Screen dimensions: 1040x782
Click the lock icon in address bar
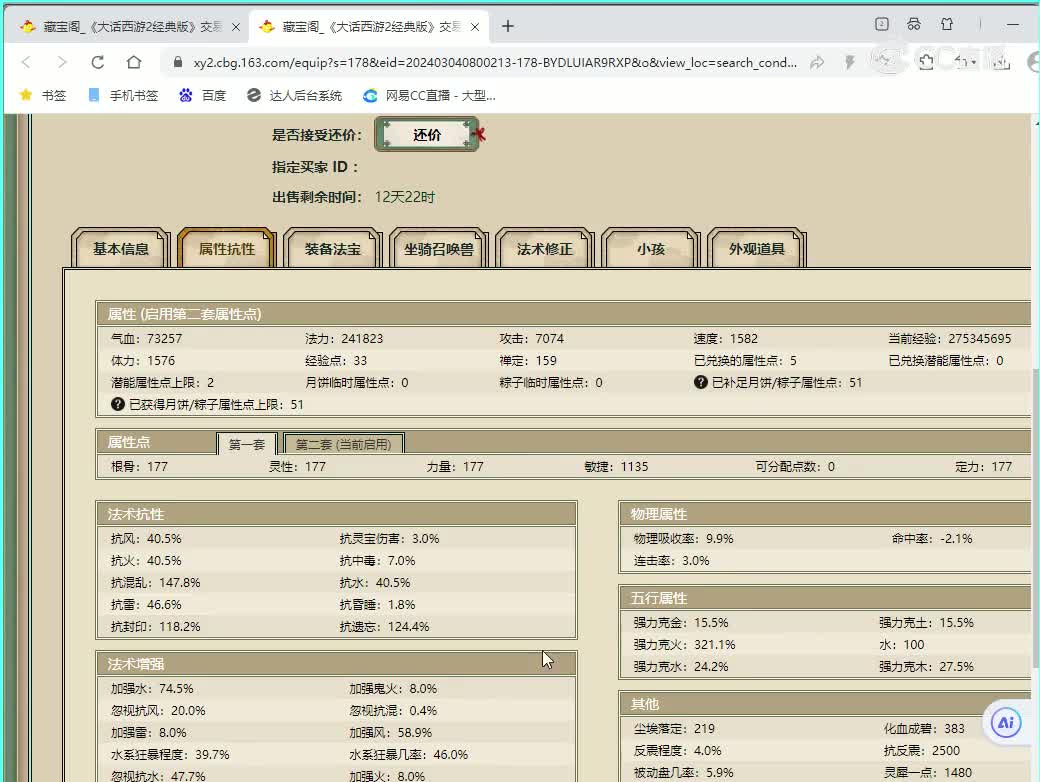click(x=177, y=62)
